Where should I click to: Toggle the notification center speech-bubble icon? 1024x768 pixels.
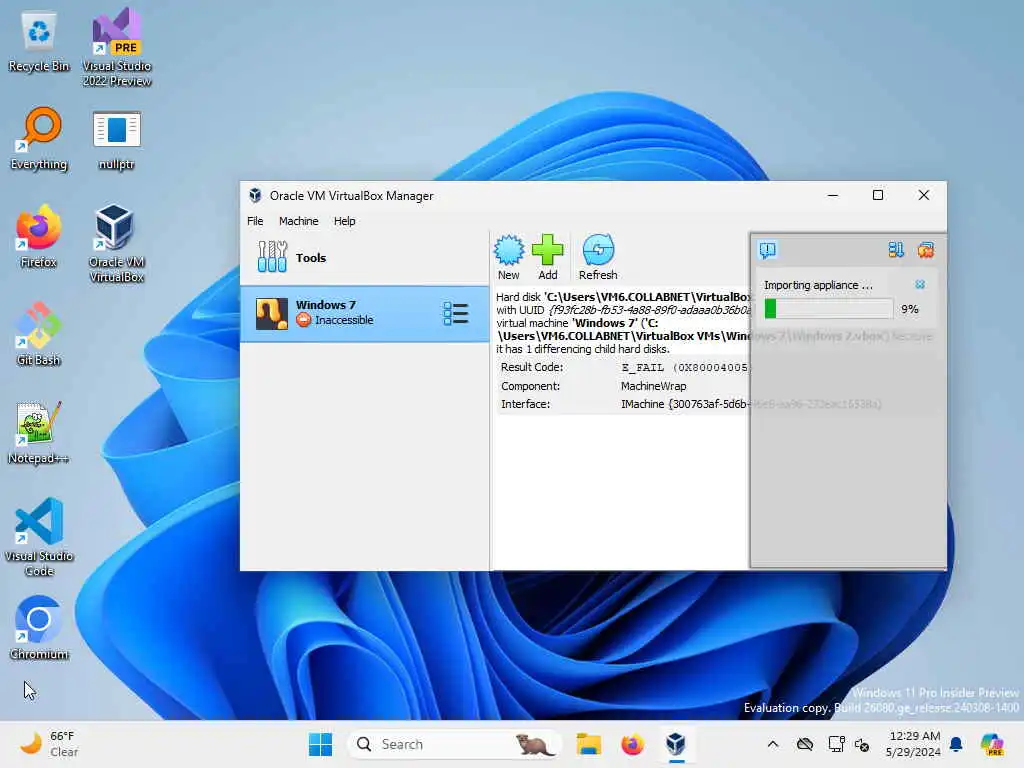click(768, 250)
